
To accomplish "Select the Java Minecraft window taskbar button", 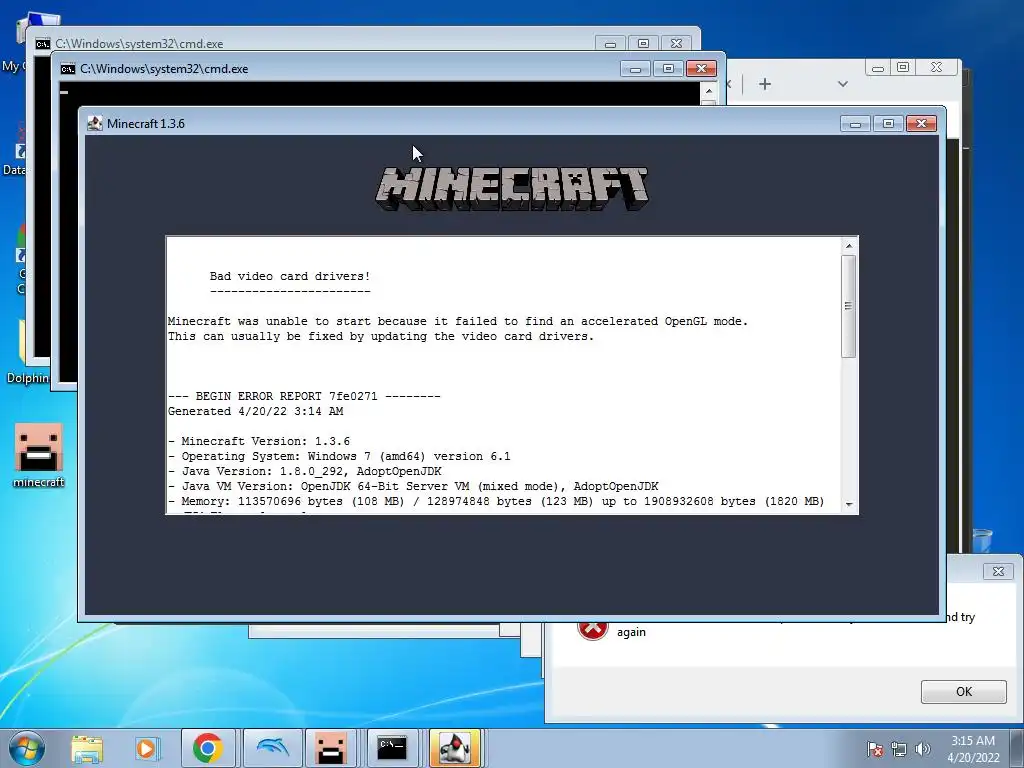I will (455, 748).
